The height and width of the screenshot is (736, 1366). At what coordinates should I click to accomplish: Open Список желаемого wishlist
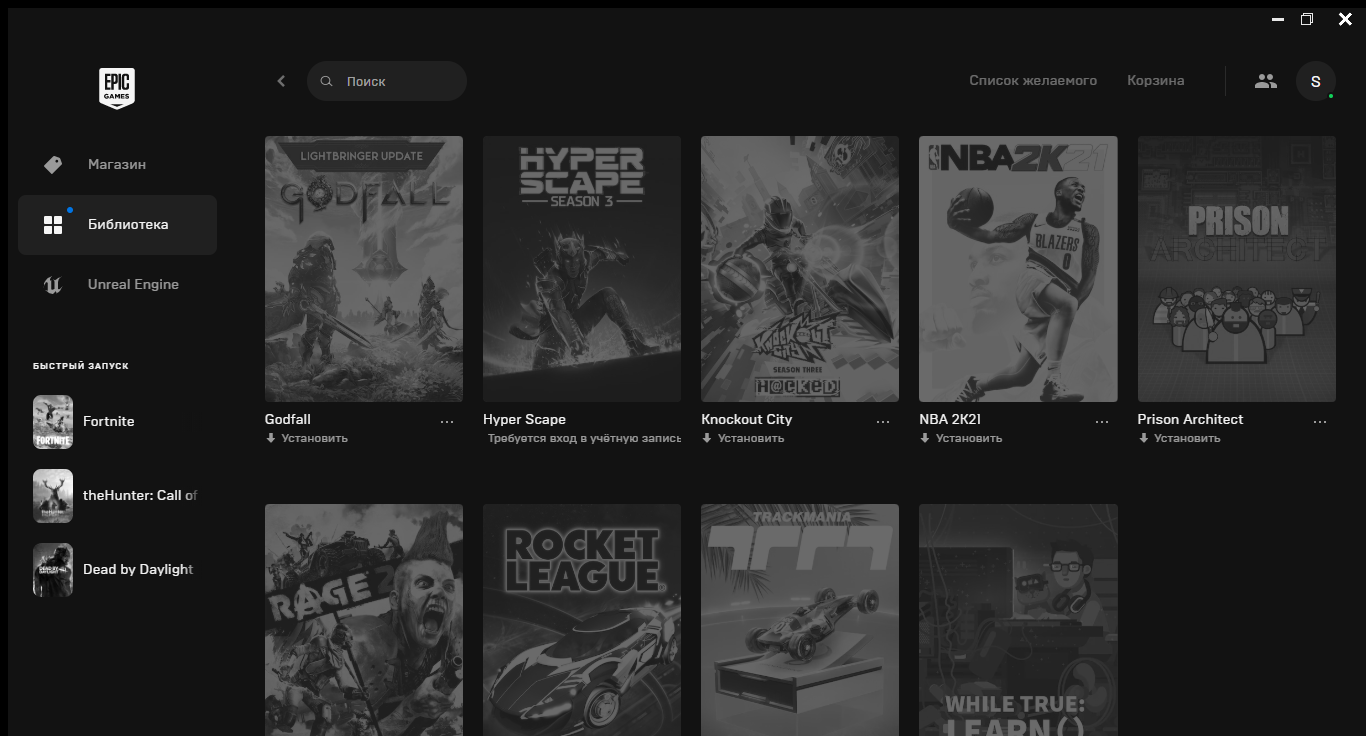point(1033,80)
